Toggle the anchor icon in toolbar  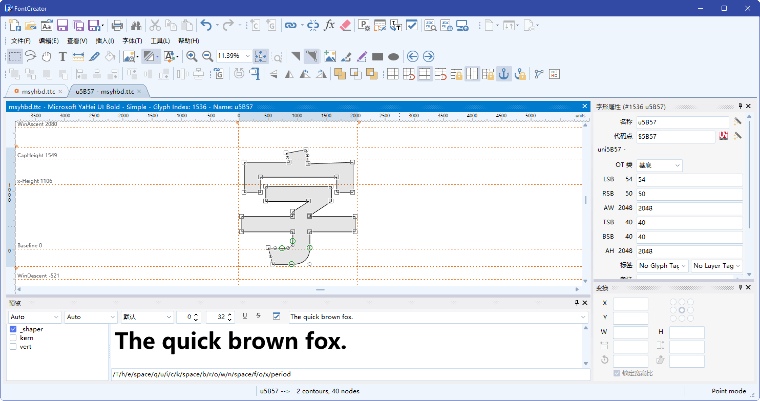[x=505, y=72]
